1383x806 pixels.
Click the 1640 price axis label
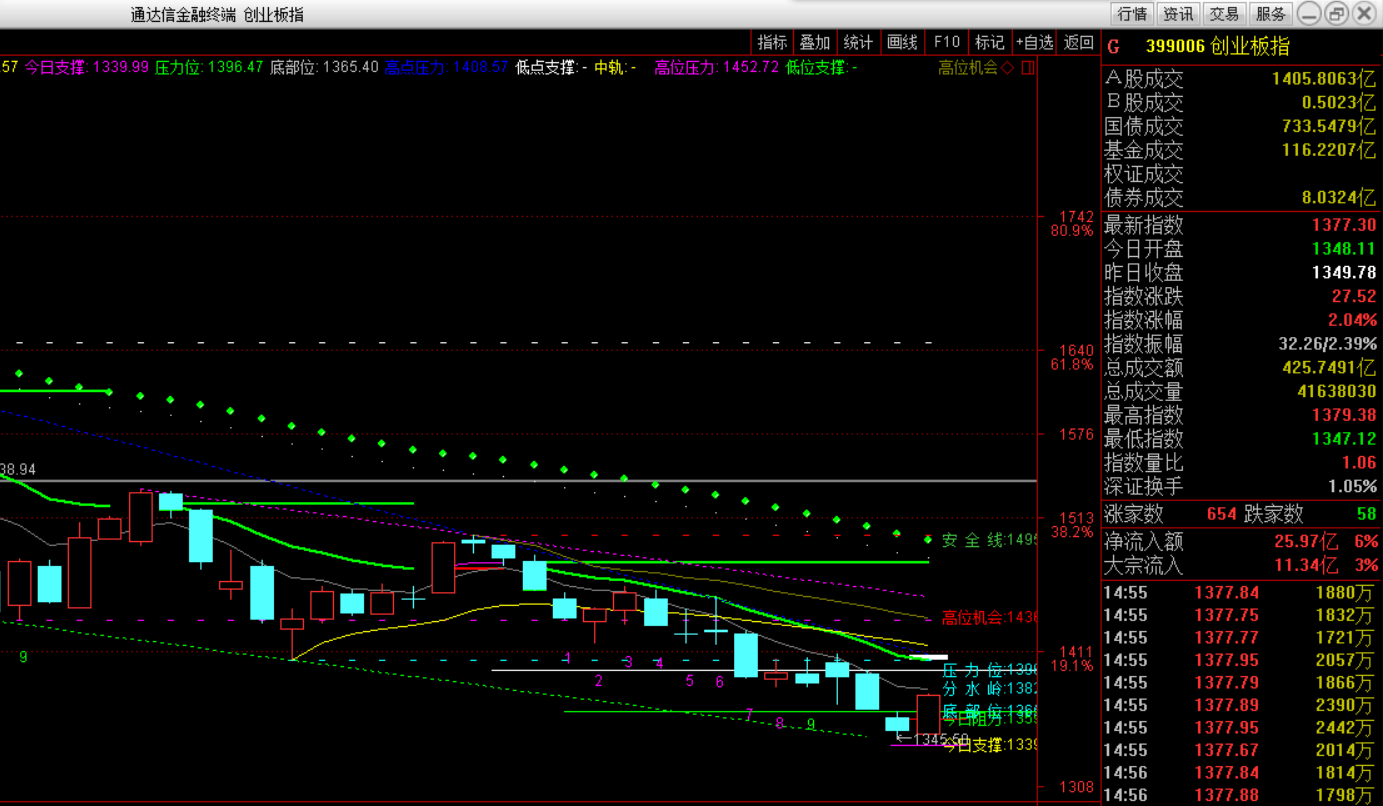1076,350
